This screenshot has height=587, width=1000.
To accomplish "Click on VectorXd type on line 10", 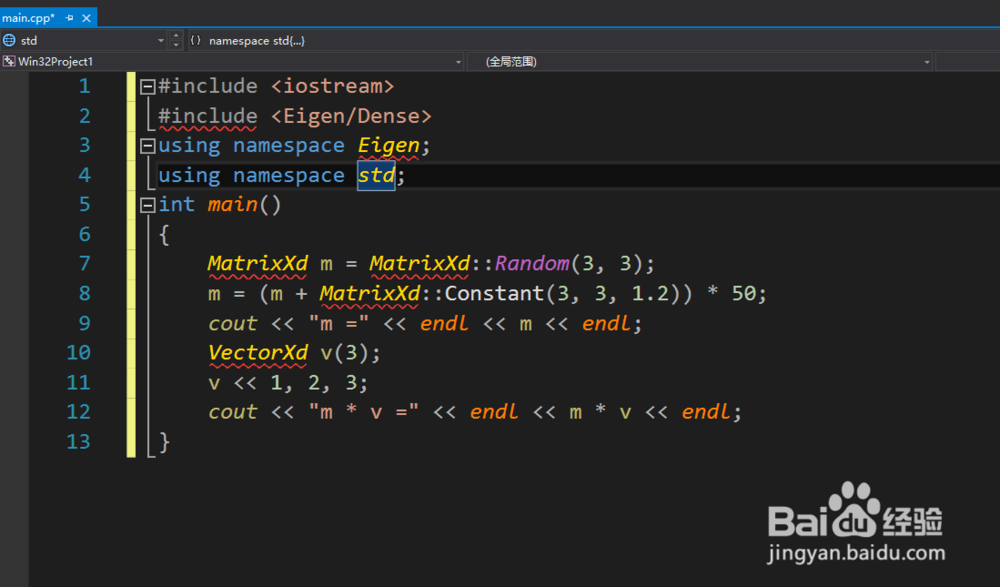I will (x=258, y=353).
